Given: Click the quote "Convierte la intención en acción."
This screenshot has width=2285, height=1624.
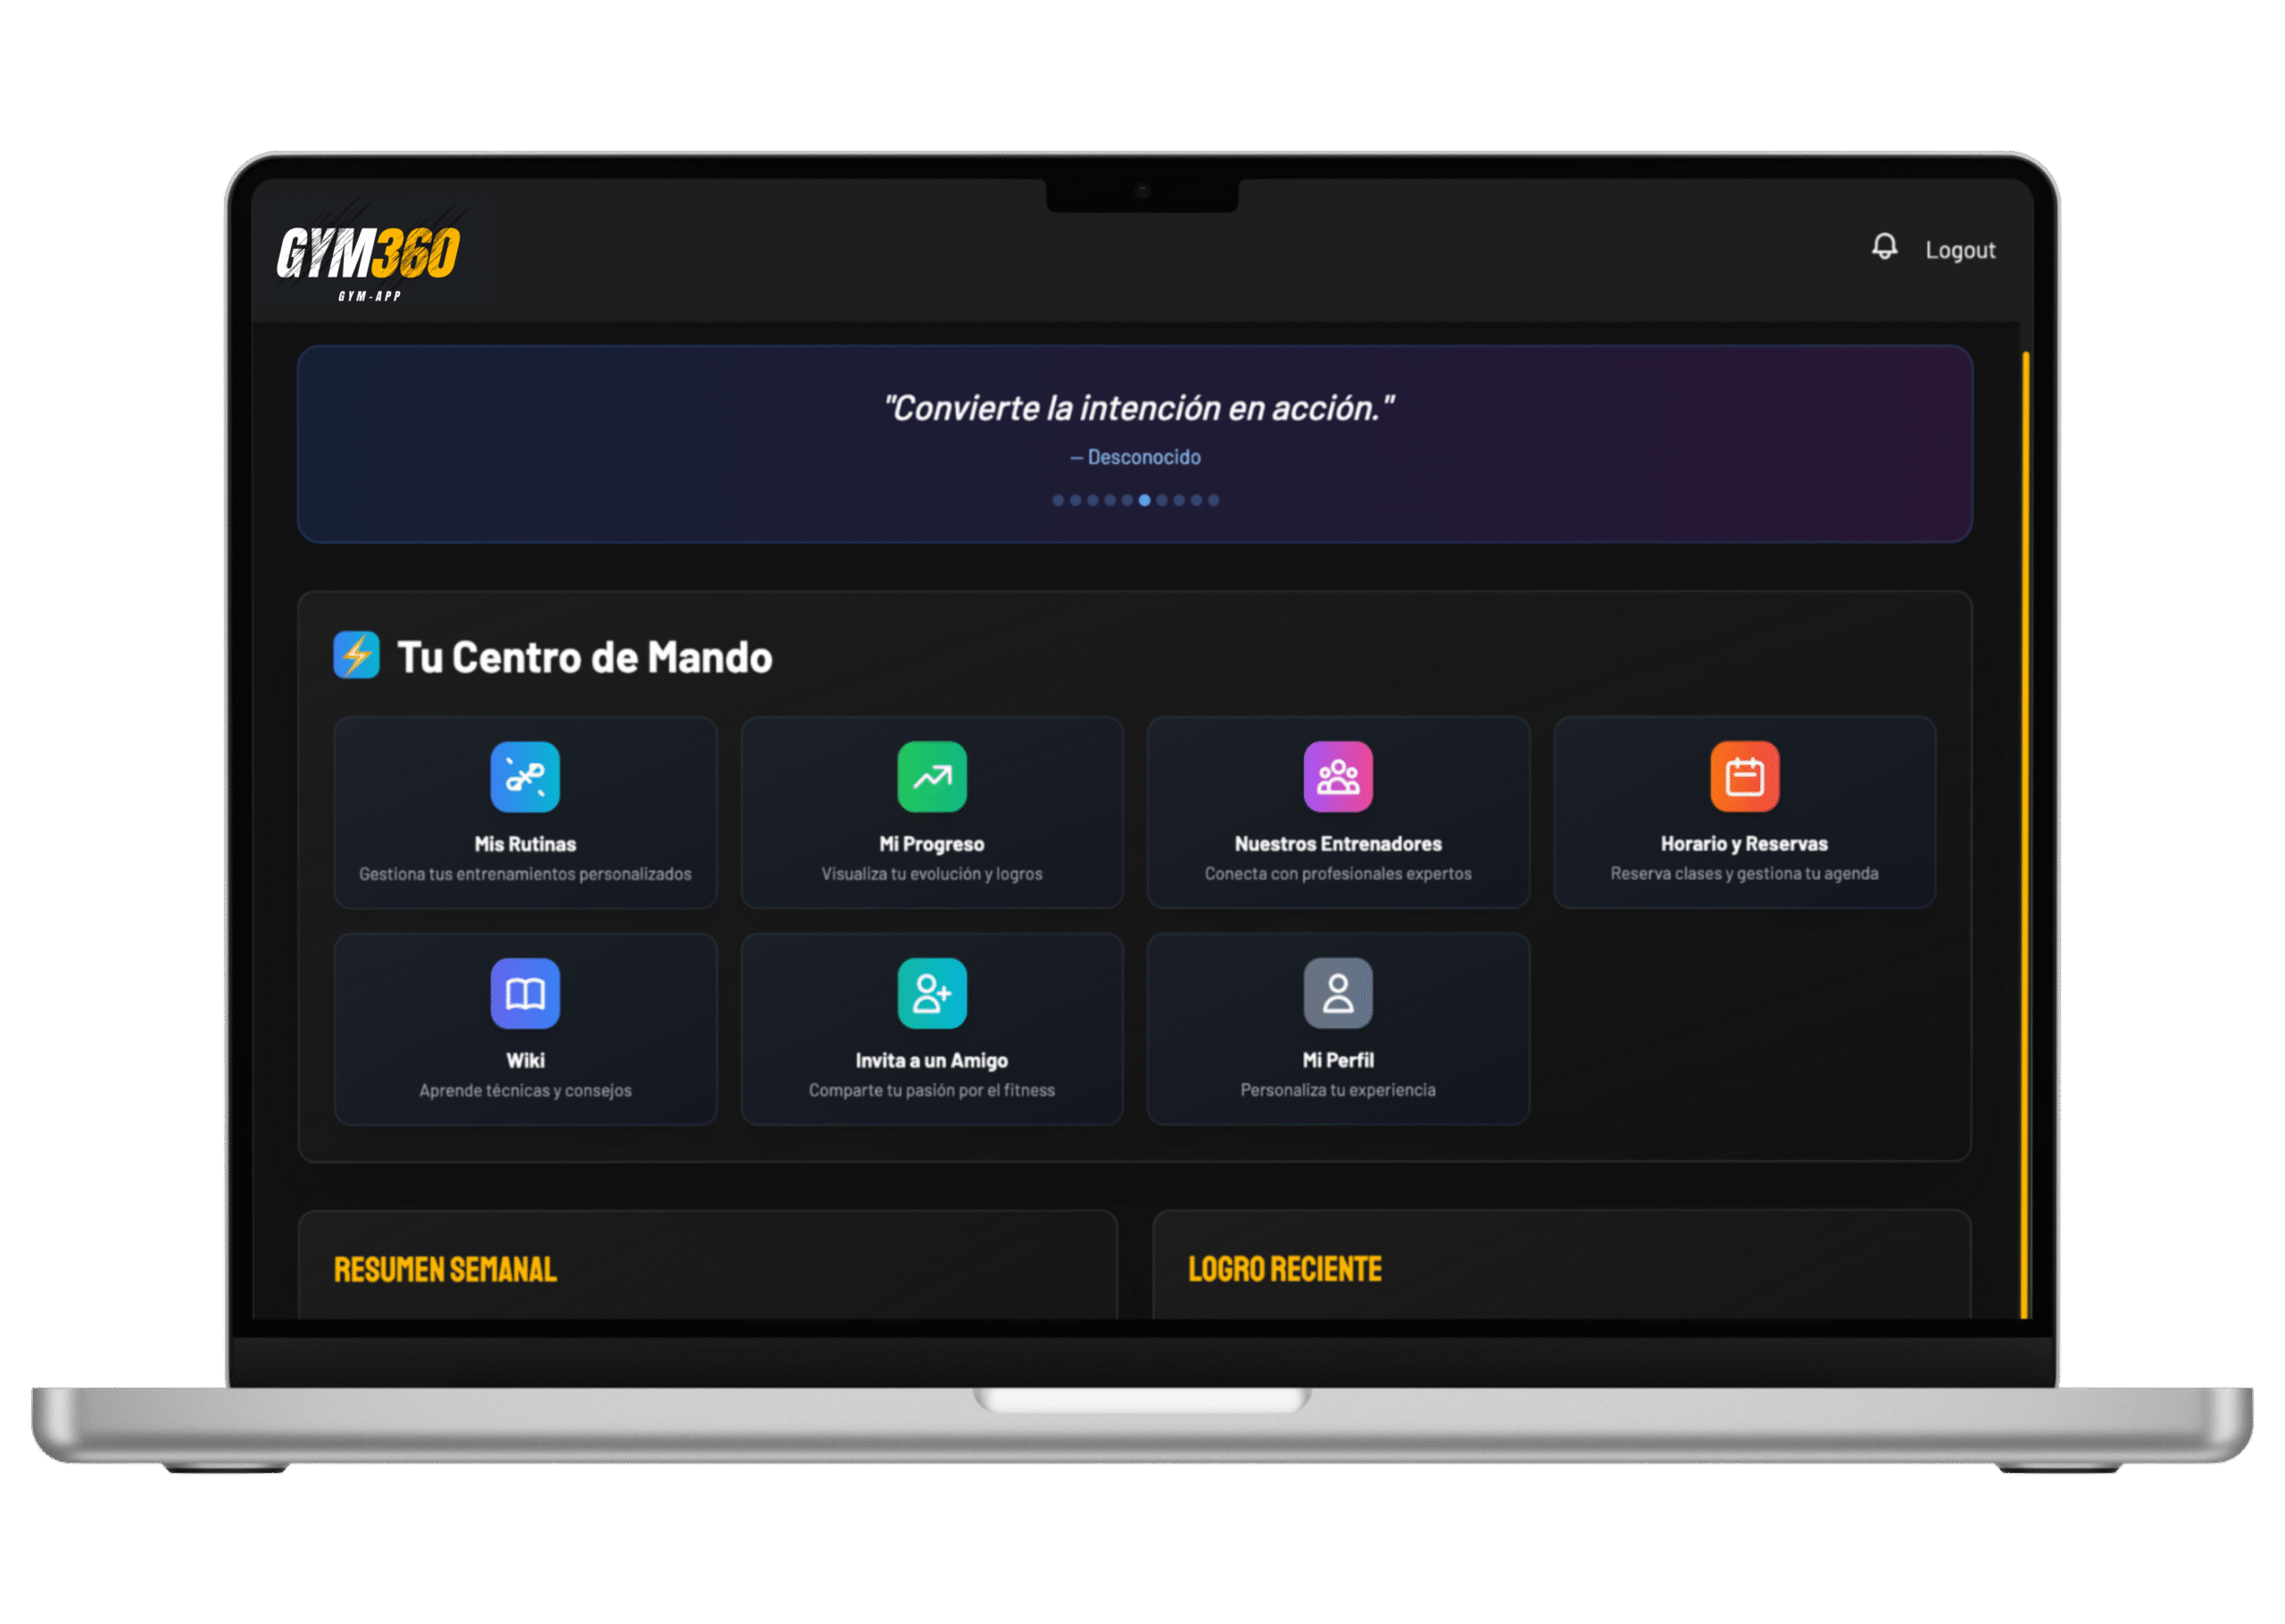Looking at the screenshot, I should point(1137,408).
